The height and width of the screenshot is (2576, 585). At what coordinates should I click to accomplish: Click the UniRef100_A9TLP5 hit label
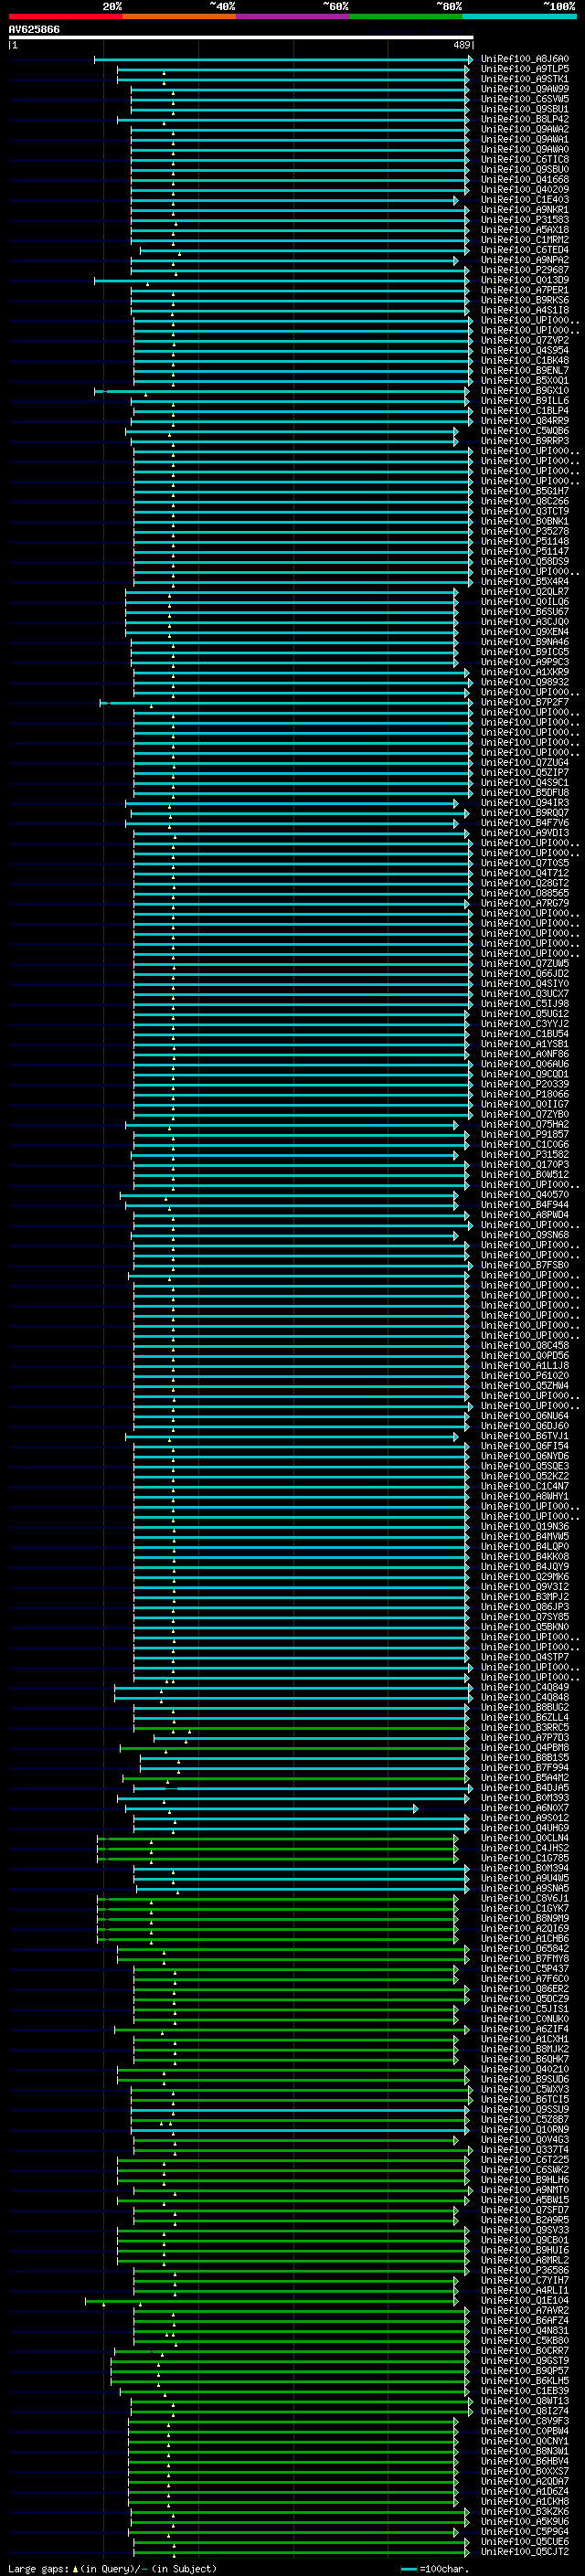pos(525,69)
